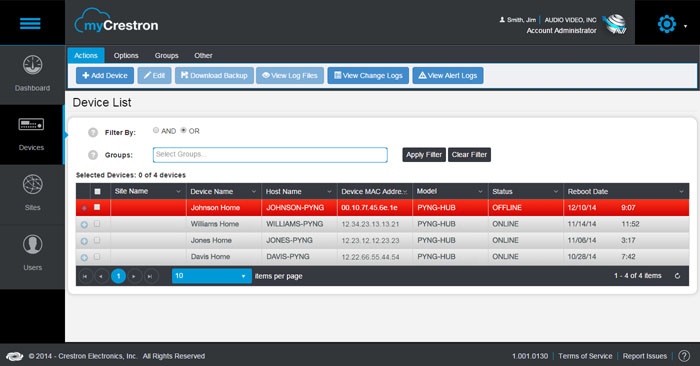
Task: Click the user icon next to Smith, Jim
Action: click(502, 20)
